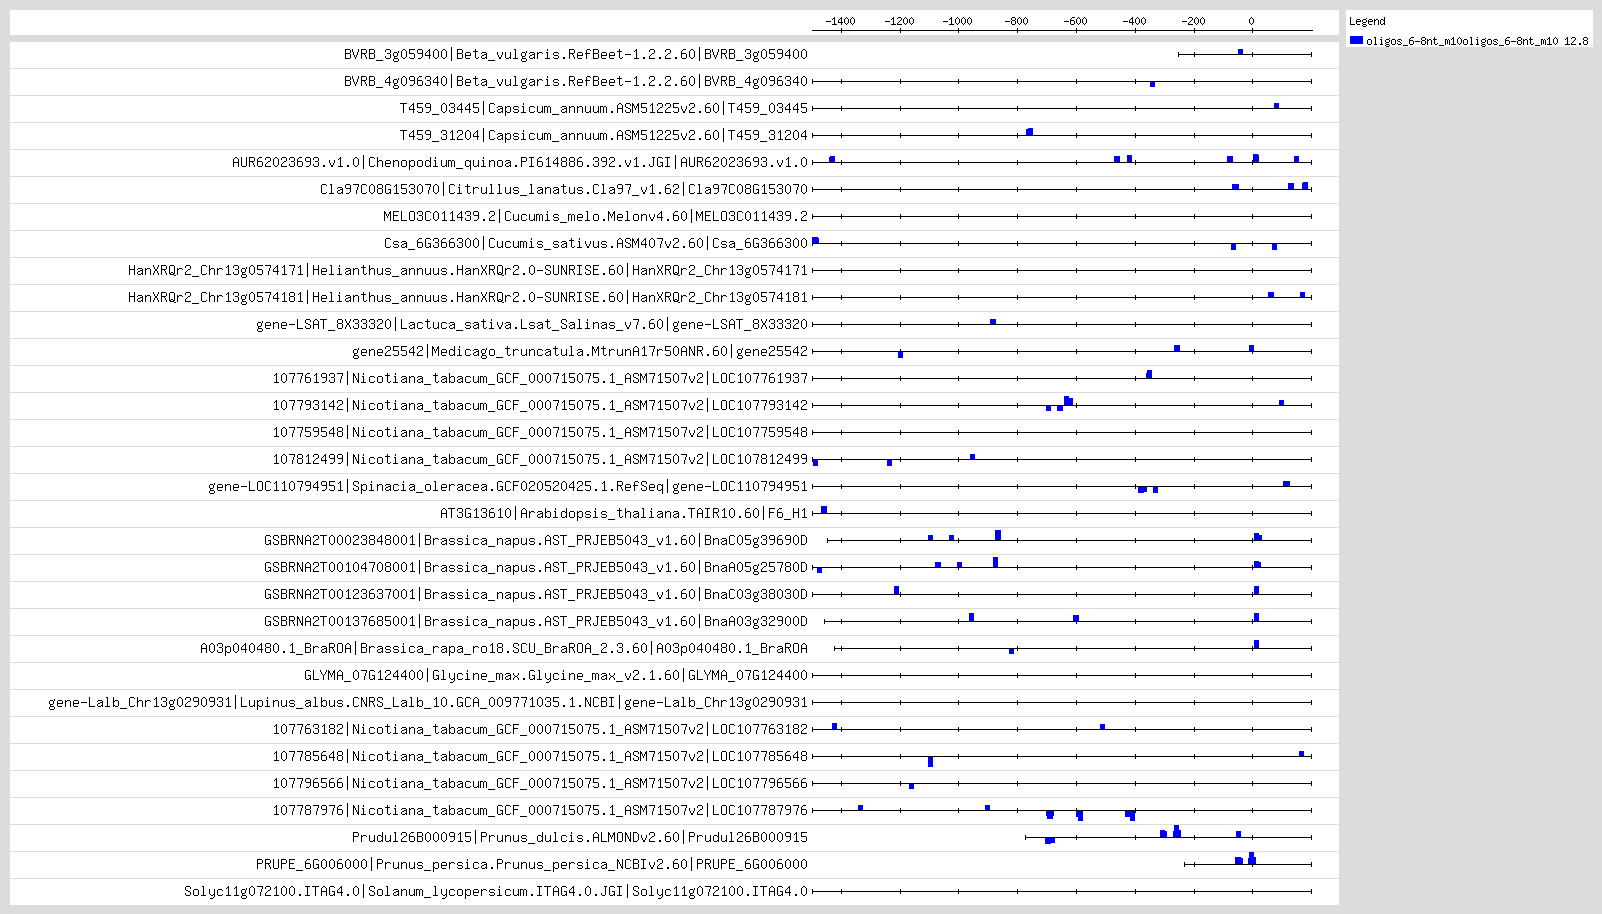Screen dimensions: 1602x914
Task: Select legend label oligos_6-8nt_m10
Action: tap(1477, 41)
